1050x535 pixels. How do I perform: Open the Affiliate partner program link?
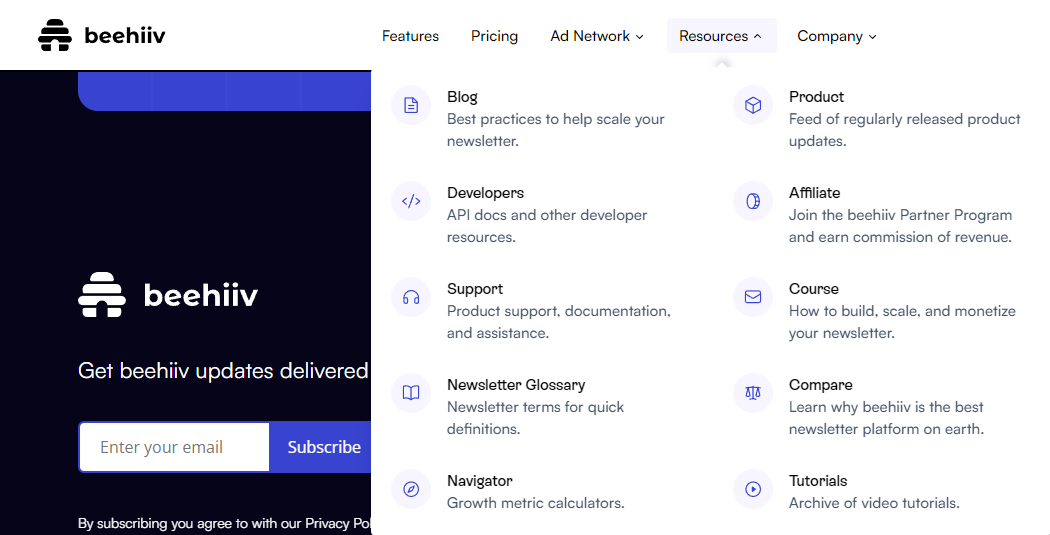click(814, 193)
